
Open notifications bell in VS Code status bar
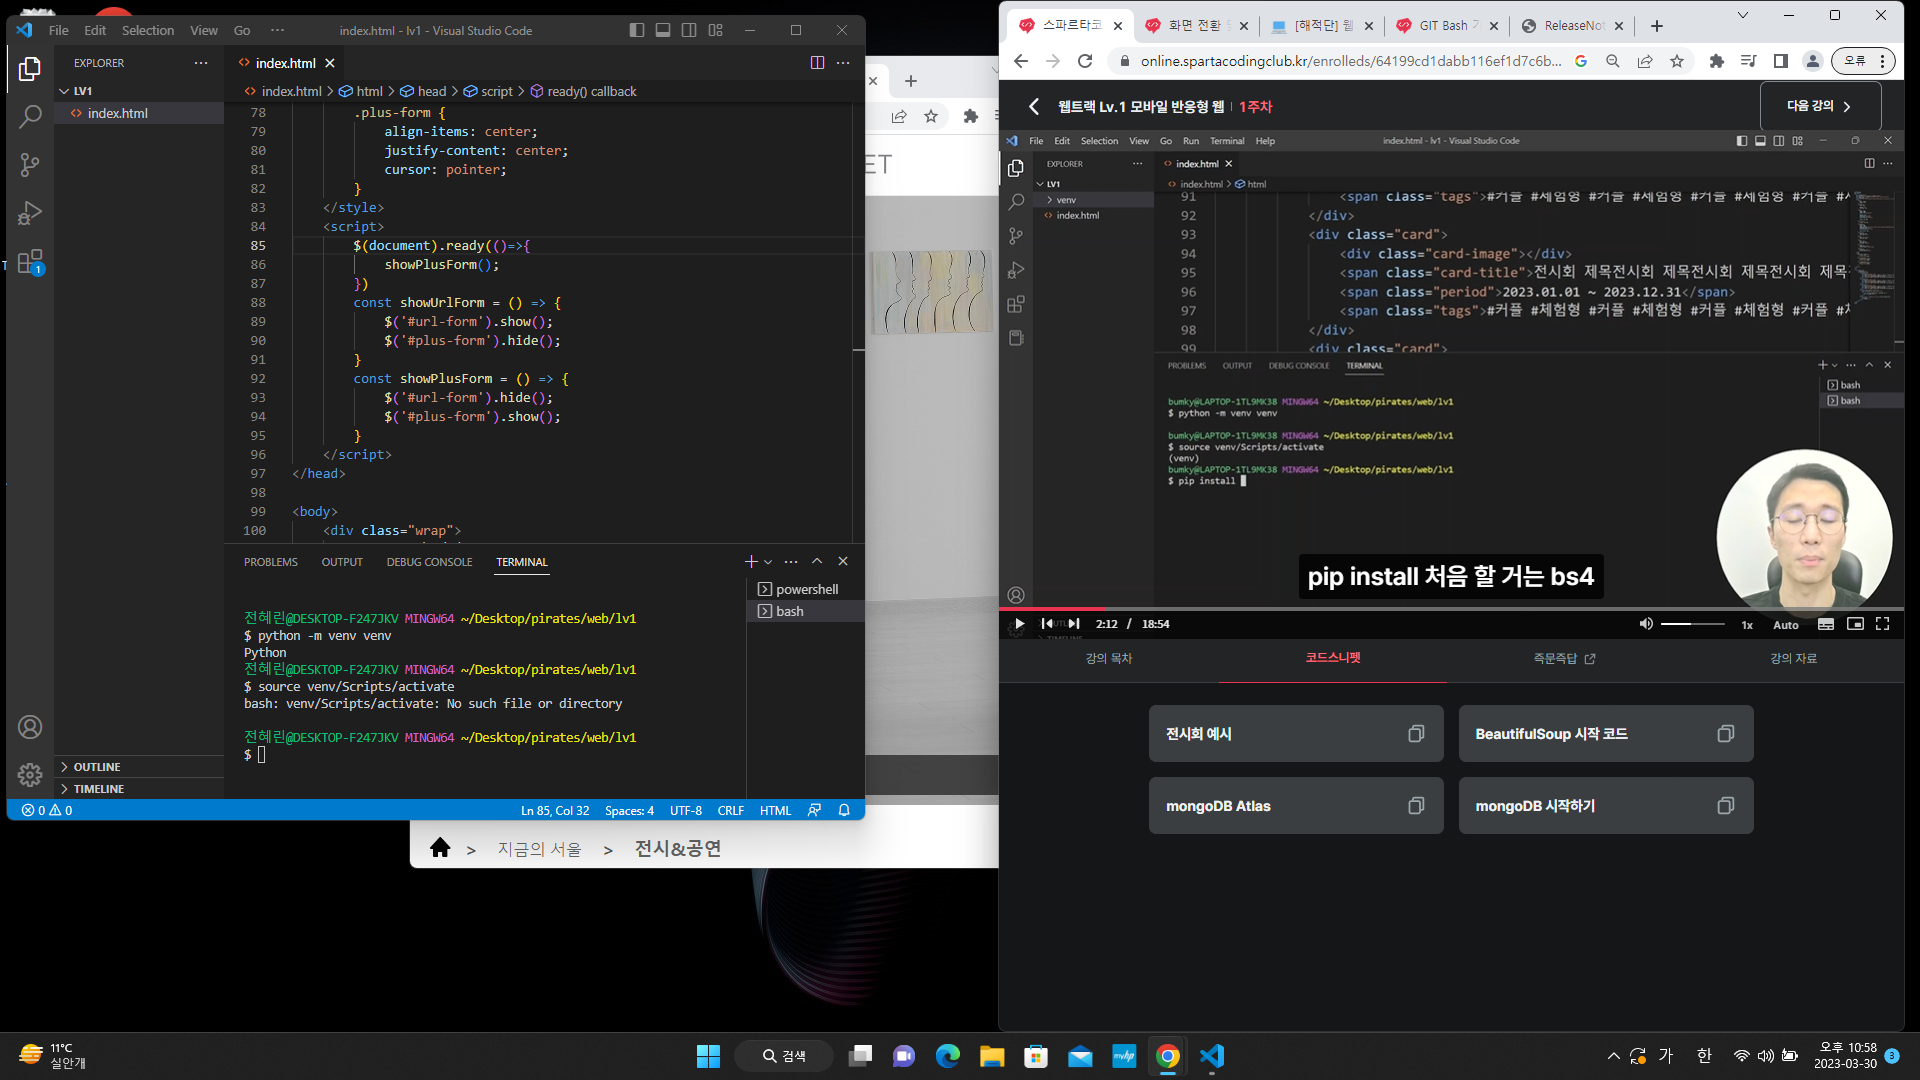pos(844,811)
